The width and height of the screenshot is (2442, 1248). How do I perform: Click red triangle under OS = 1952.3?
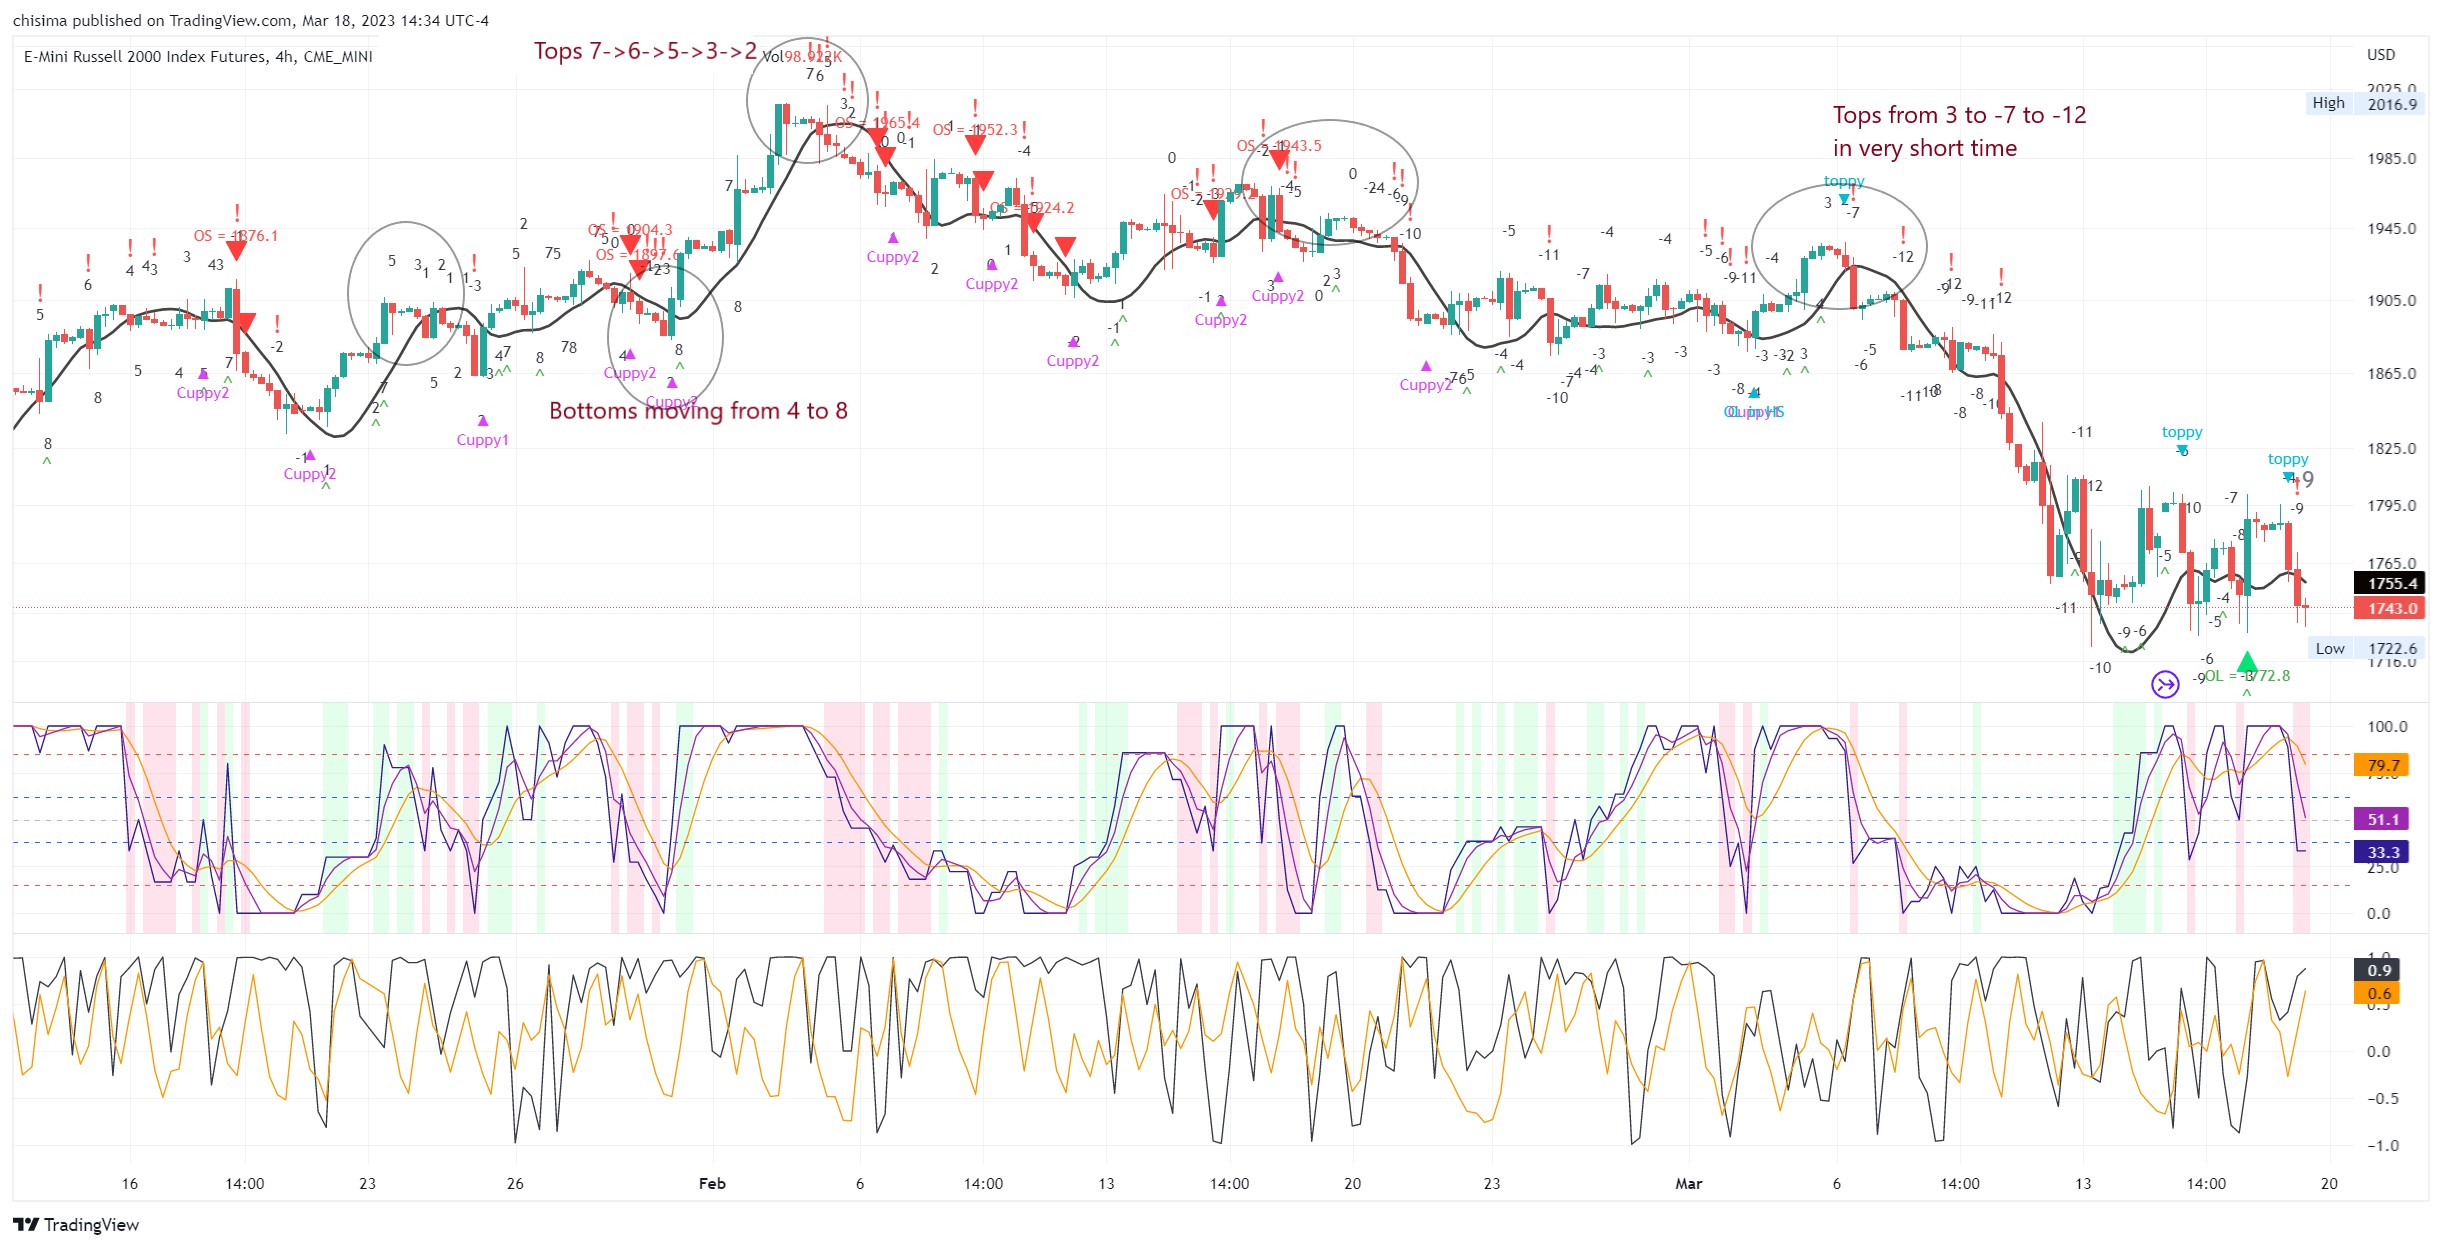[975, 145]
